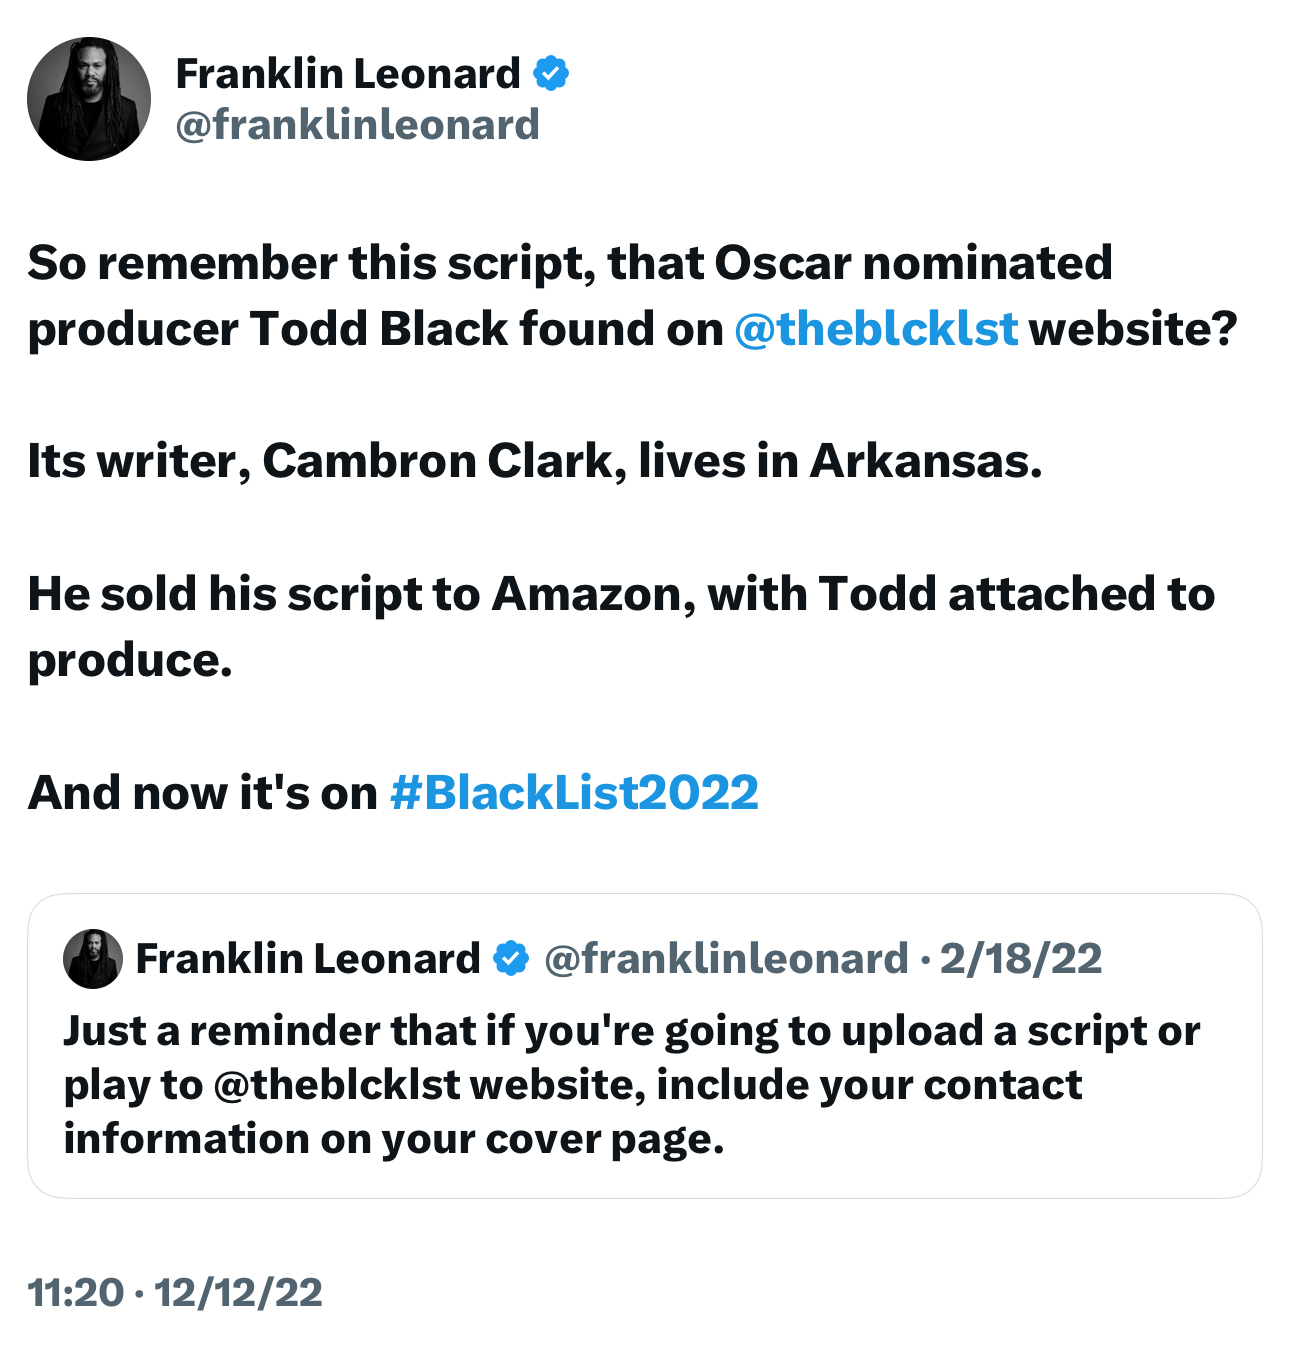The height and width of the screenshot is (1346, 1290).
Task: Click the "And now it's on" text
Action: click(202, 792)
